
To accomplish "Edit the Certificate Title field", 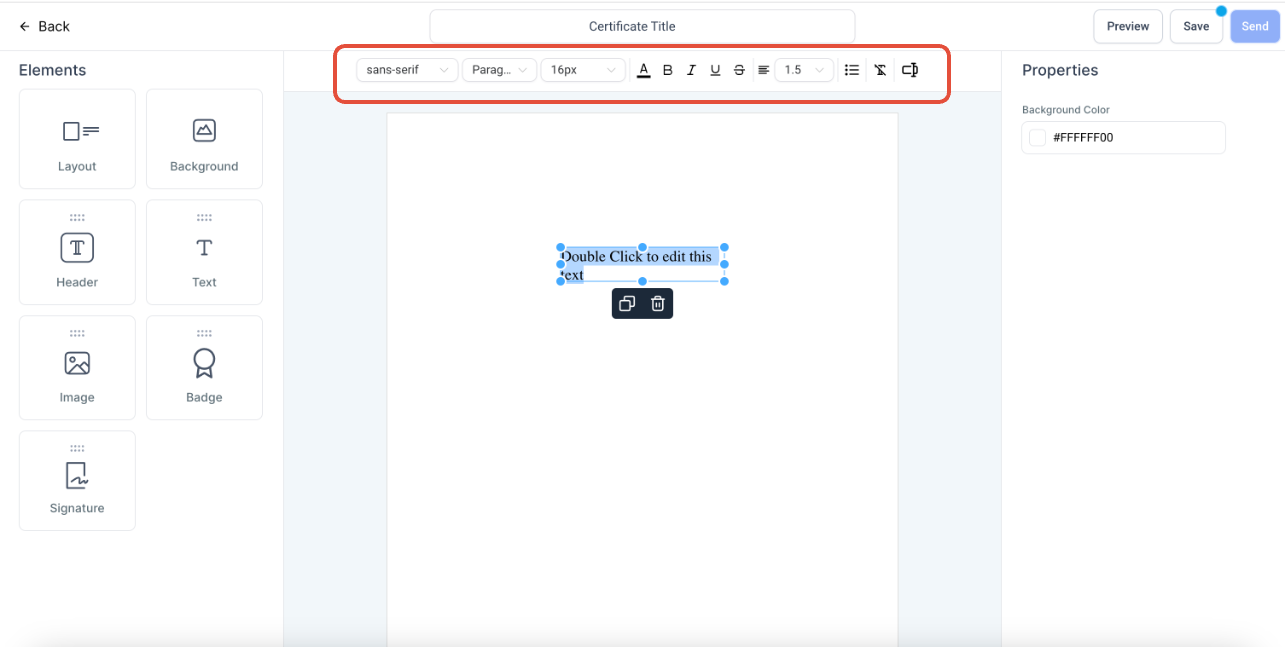I will 642,27.
